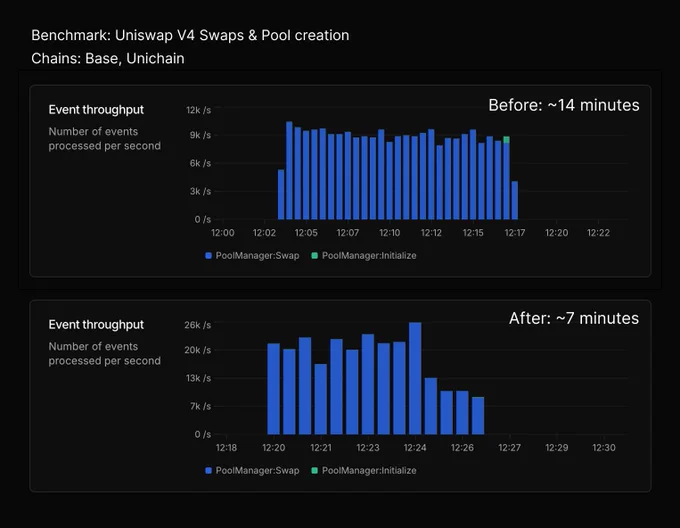Click the "12k /s" y-axis label

coord(199,110)
